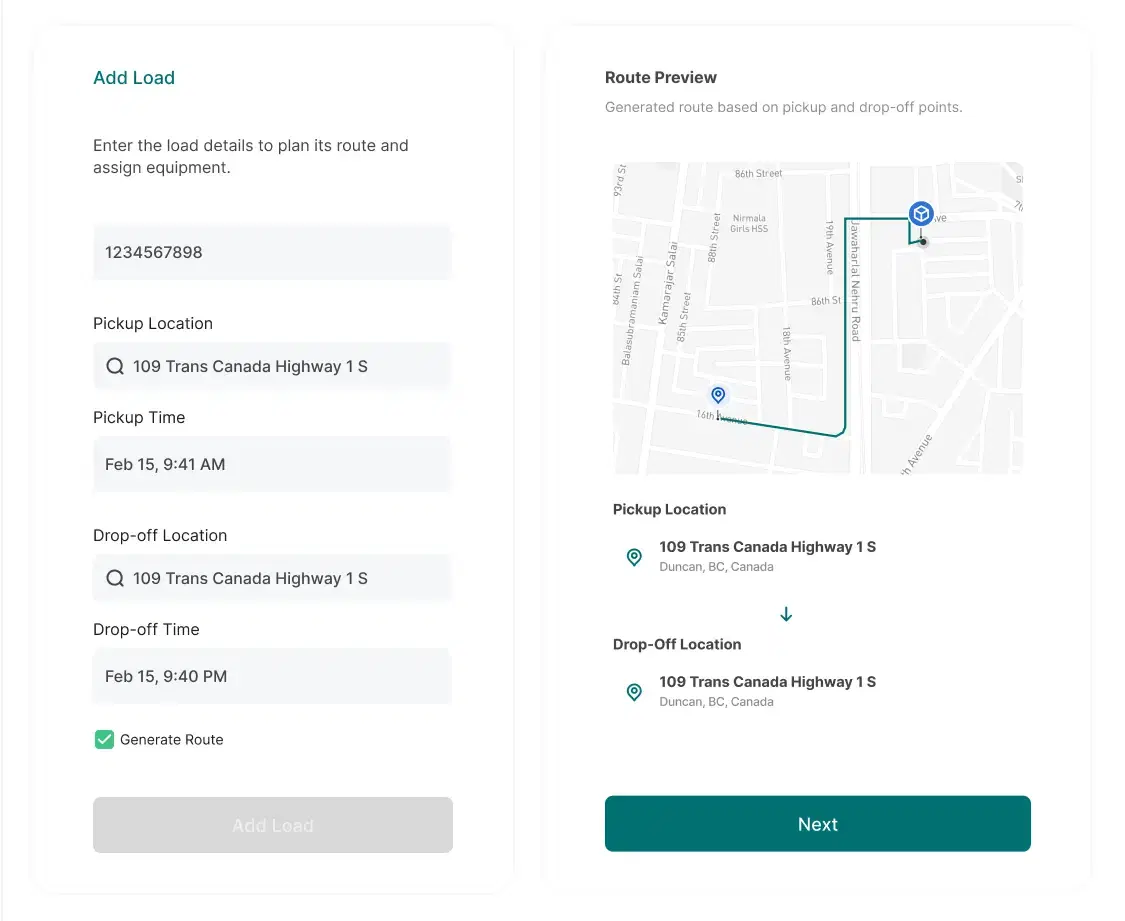Click the search icon in Drop-off Location field
The image size is (1125, 921).
click(115, 578)
